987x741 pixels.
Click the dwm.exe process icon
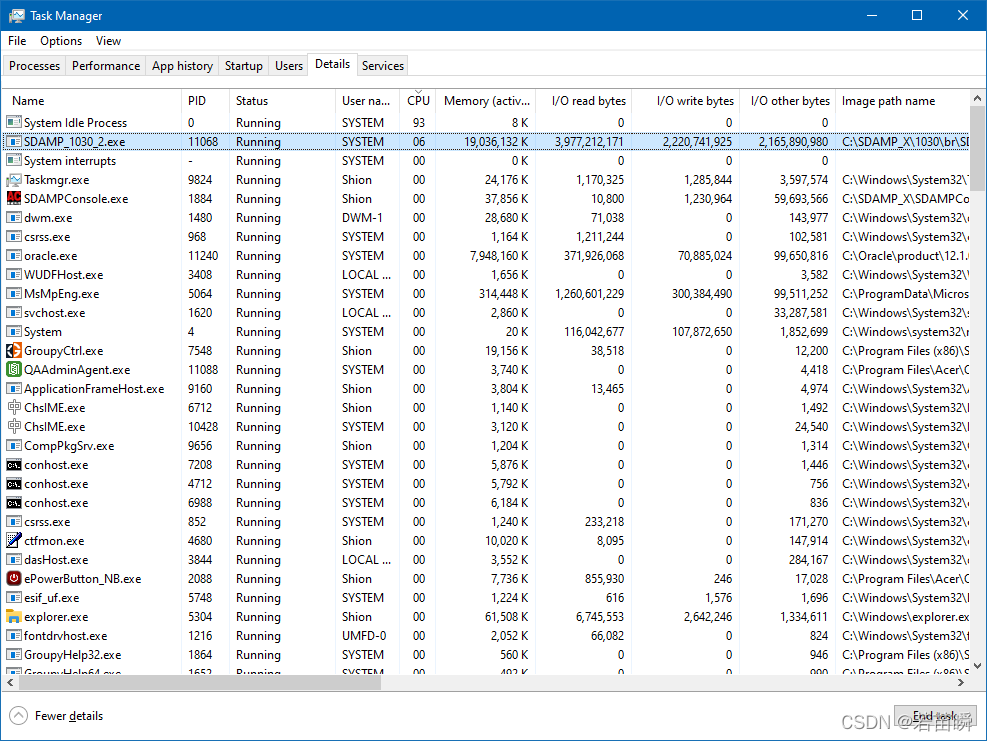(x=14, y=218)
